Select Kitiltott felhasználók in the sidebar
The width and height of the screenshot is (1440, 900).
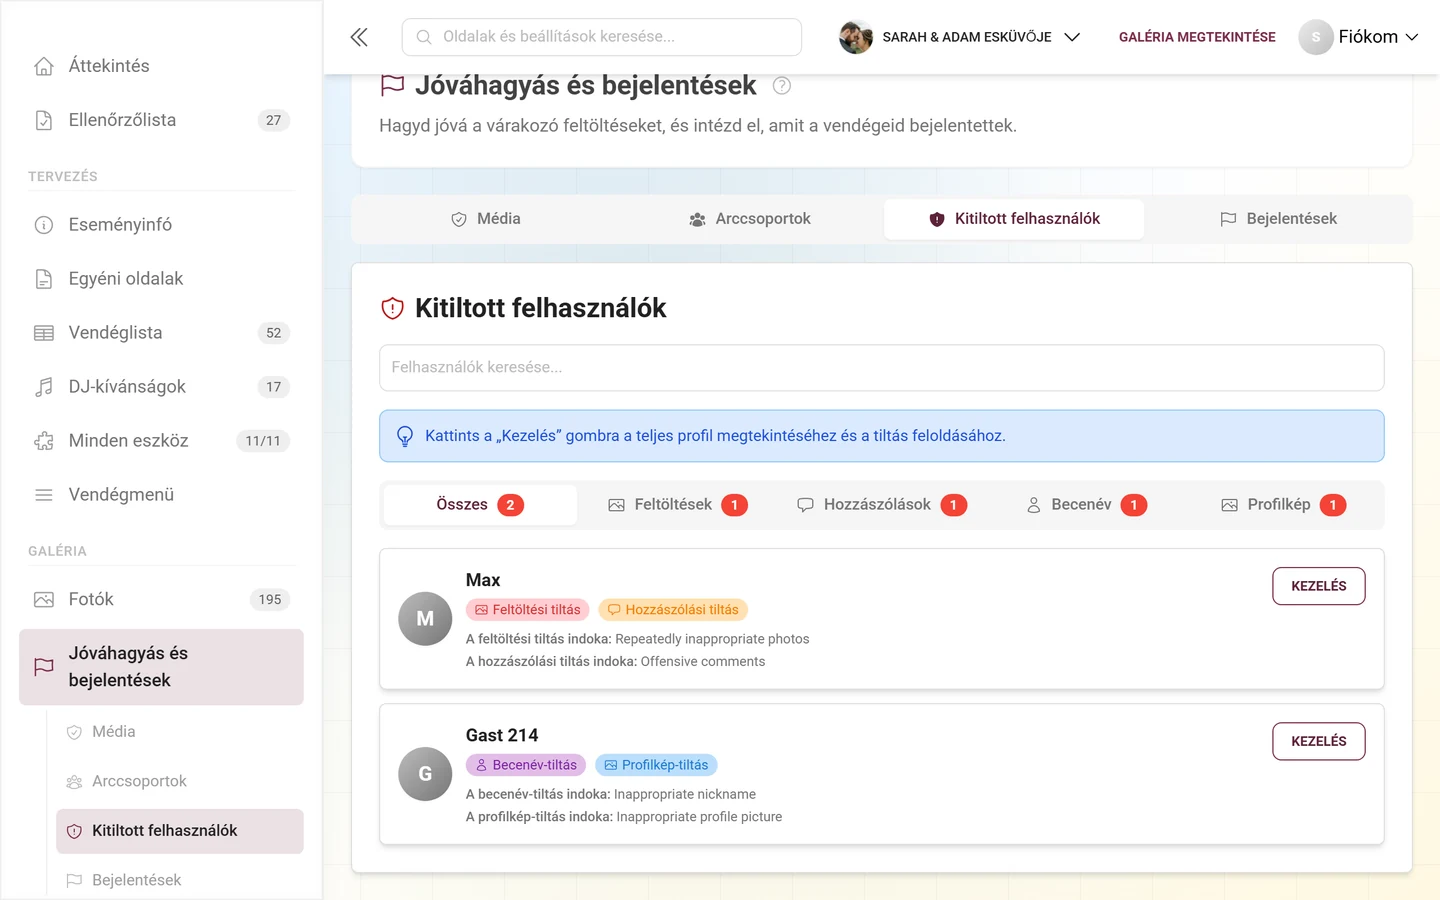(180, 831)
